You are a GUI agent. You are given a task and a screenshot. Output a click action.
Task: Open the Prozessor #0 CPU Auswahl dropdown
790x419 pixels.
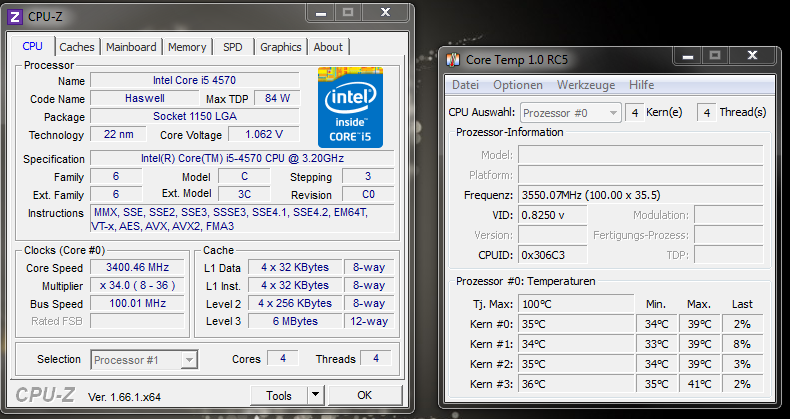pos(570,113)
